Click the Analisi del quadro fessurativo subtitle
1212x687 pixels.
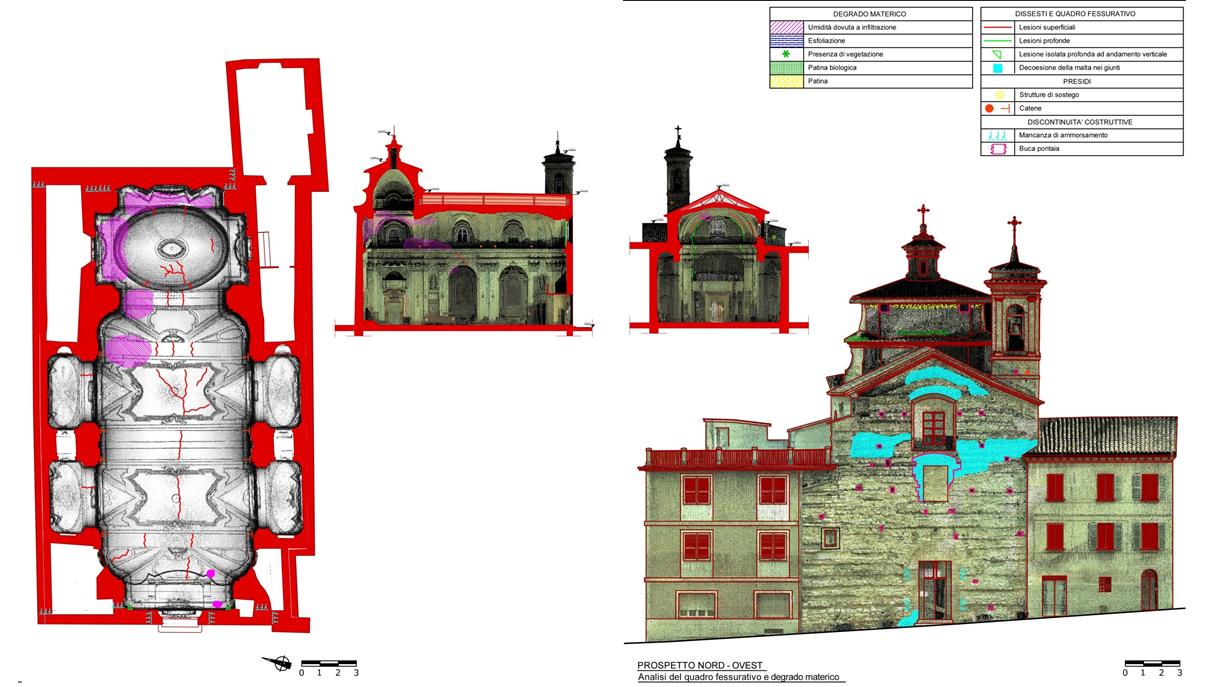point(740,678)
